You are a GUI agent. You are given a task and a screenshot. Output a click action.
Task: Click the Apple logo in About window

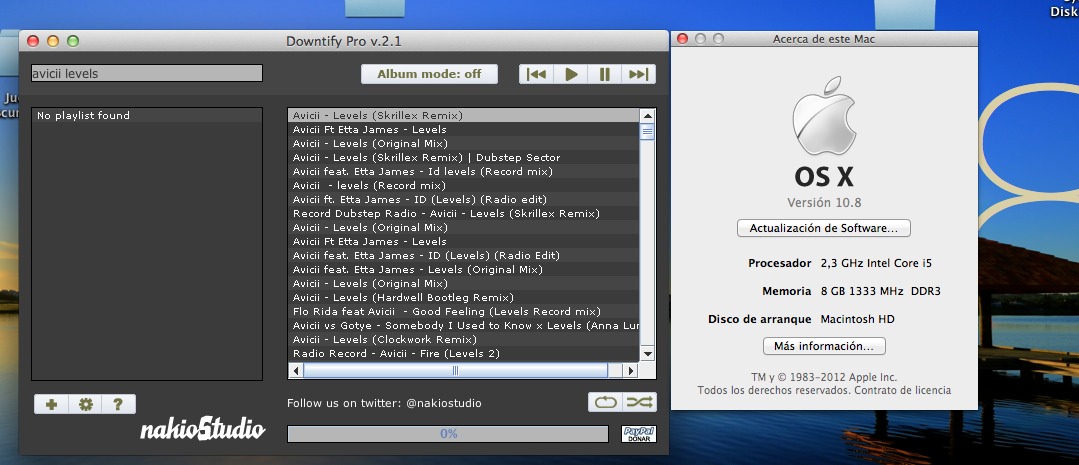coord(824,116)
